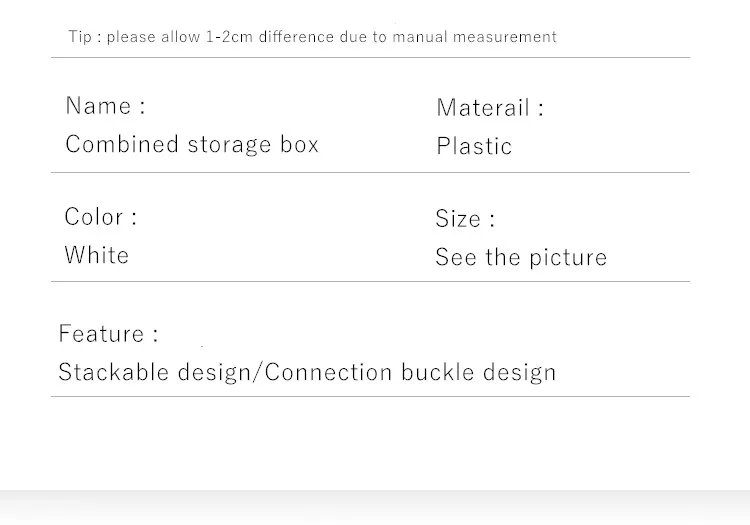Click the word "Stackable" in features

pyautogui.click(x=113, y=372)
